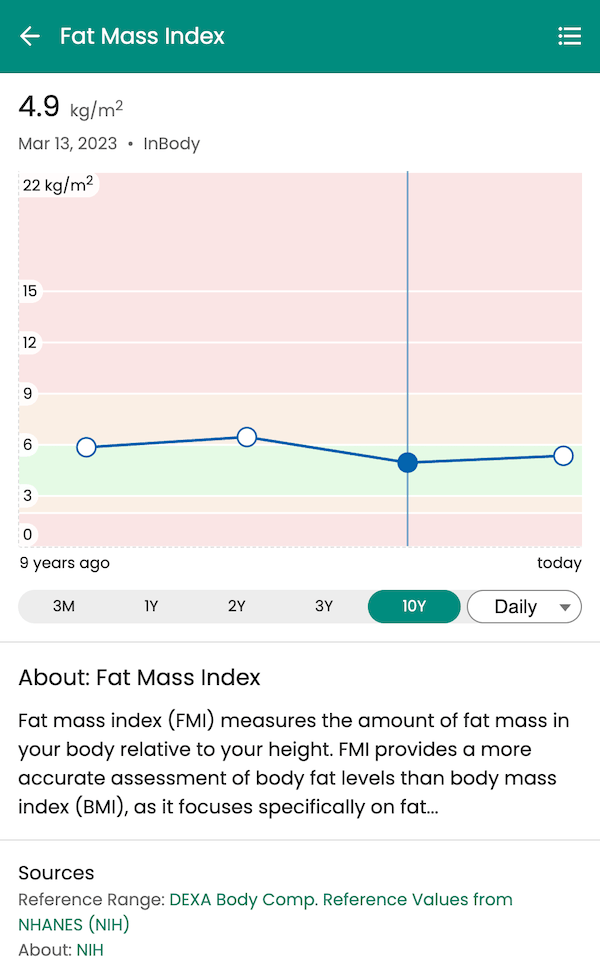Click the 4.9 kg/m² reading value
600x972 pixels.
pyautogui.click(x=40, y=105)
